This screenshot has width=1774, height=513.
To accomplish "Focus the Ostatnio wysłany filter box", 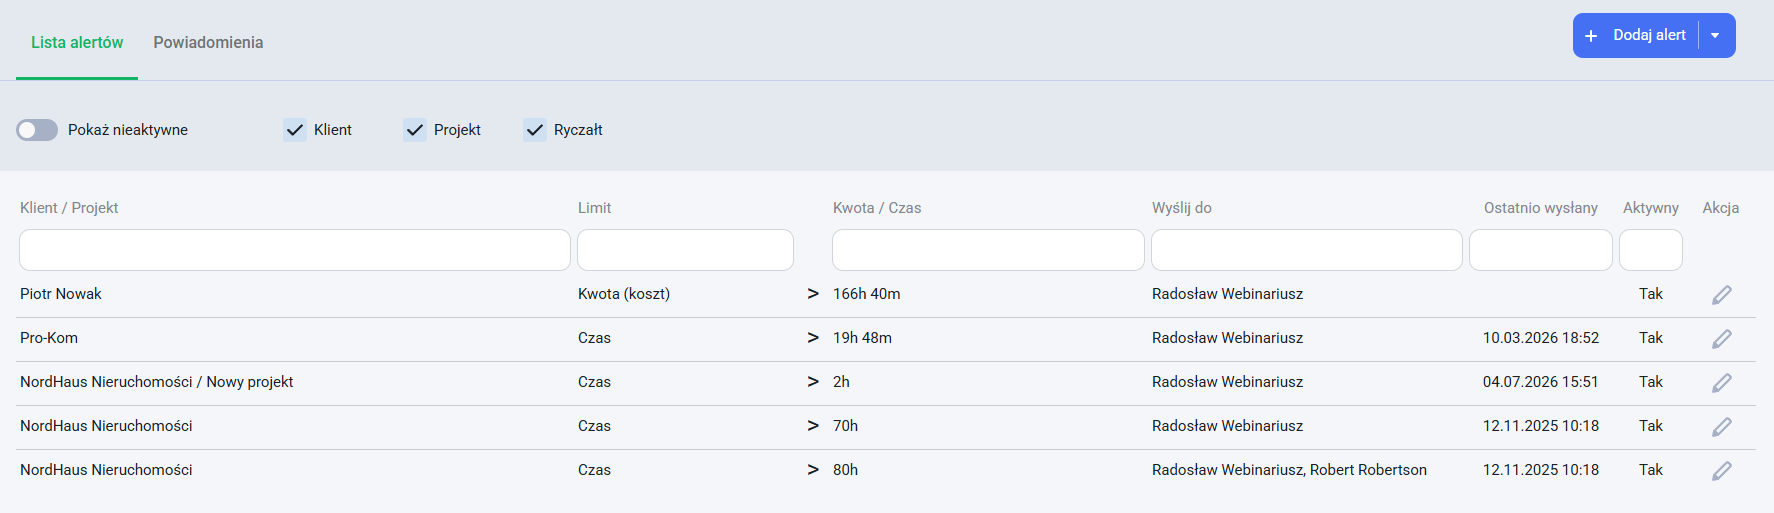I will (1541, 250).
